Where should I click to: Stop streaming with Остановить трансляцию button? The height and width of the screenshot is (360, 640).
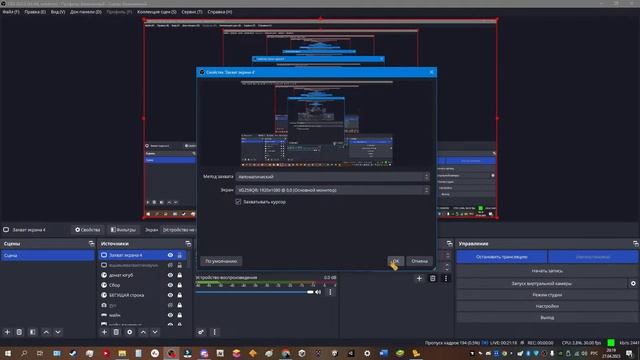pyautogui.click(x=502, y=257)
